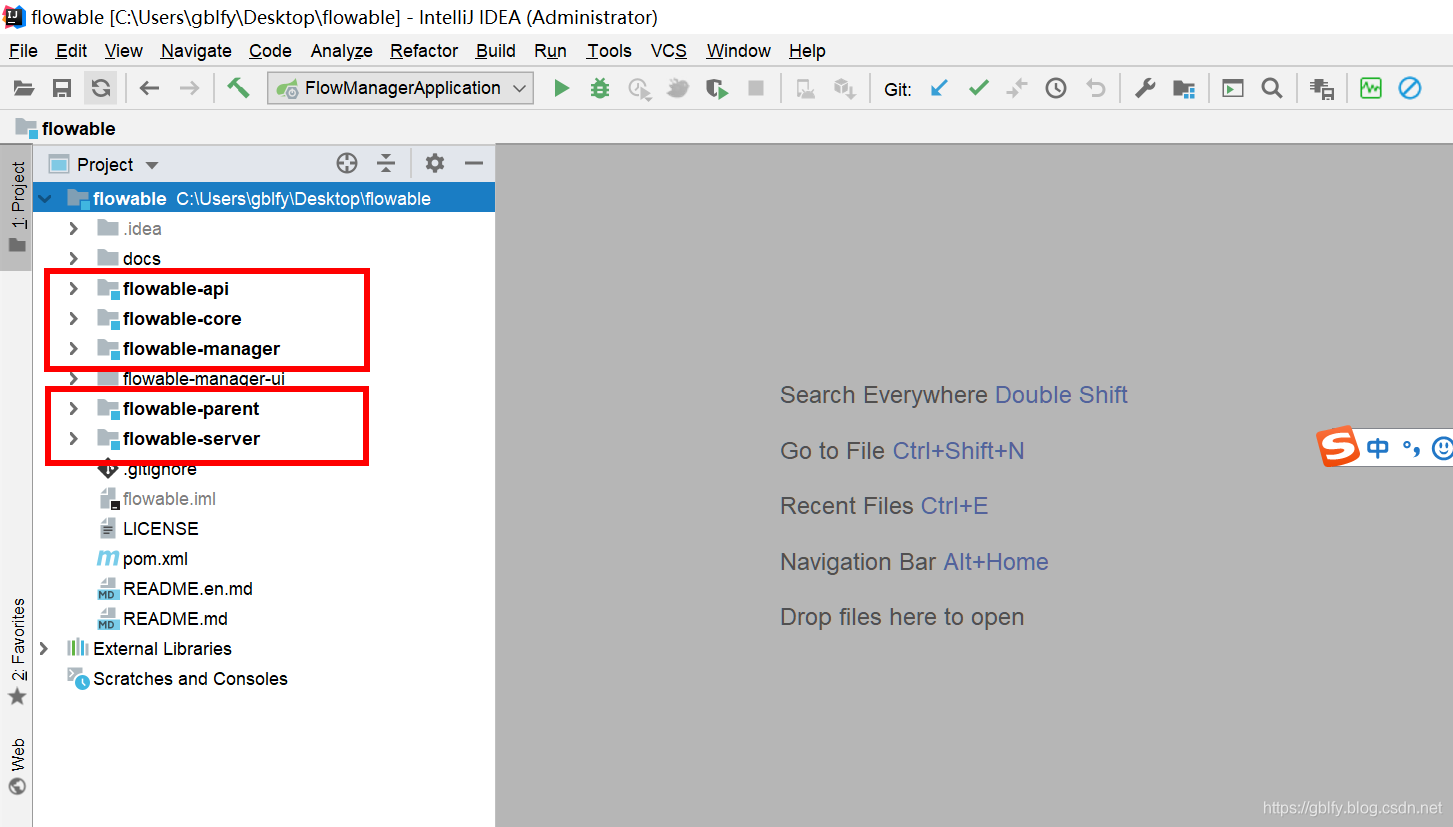Image resolution: width=1453 pixels, height=827 pixels.
Task: Click the blue crossed-circle toolbar icon
Action: click(1410, 89)
